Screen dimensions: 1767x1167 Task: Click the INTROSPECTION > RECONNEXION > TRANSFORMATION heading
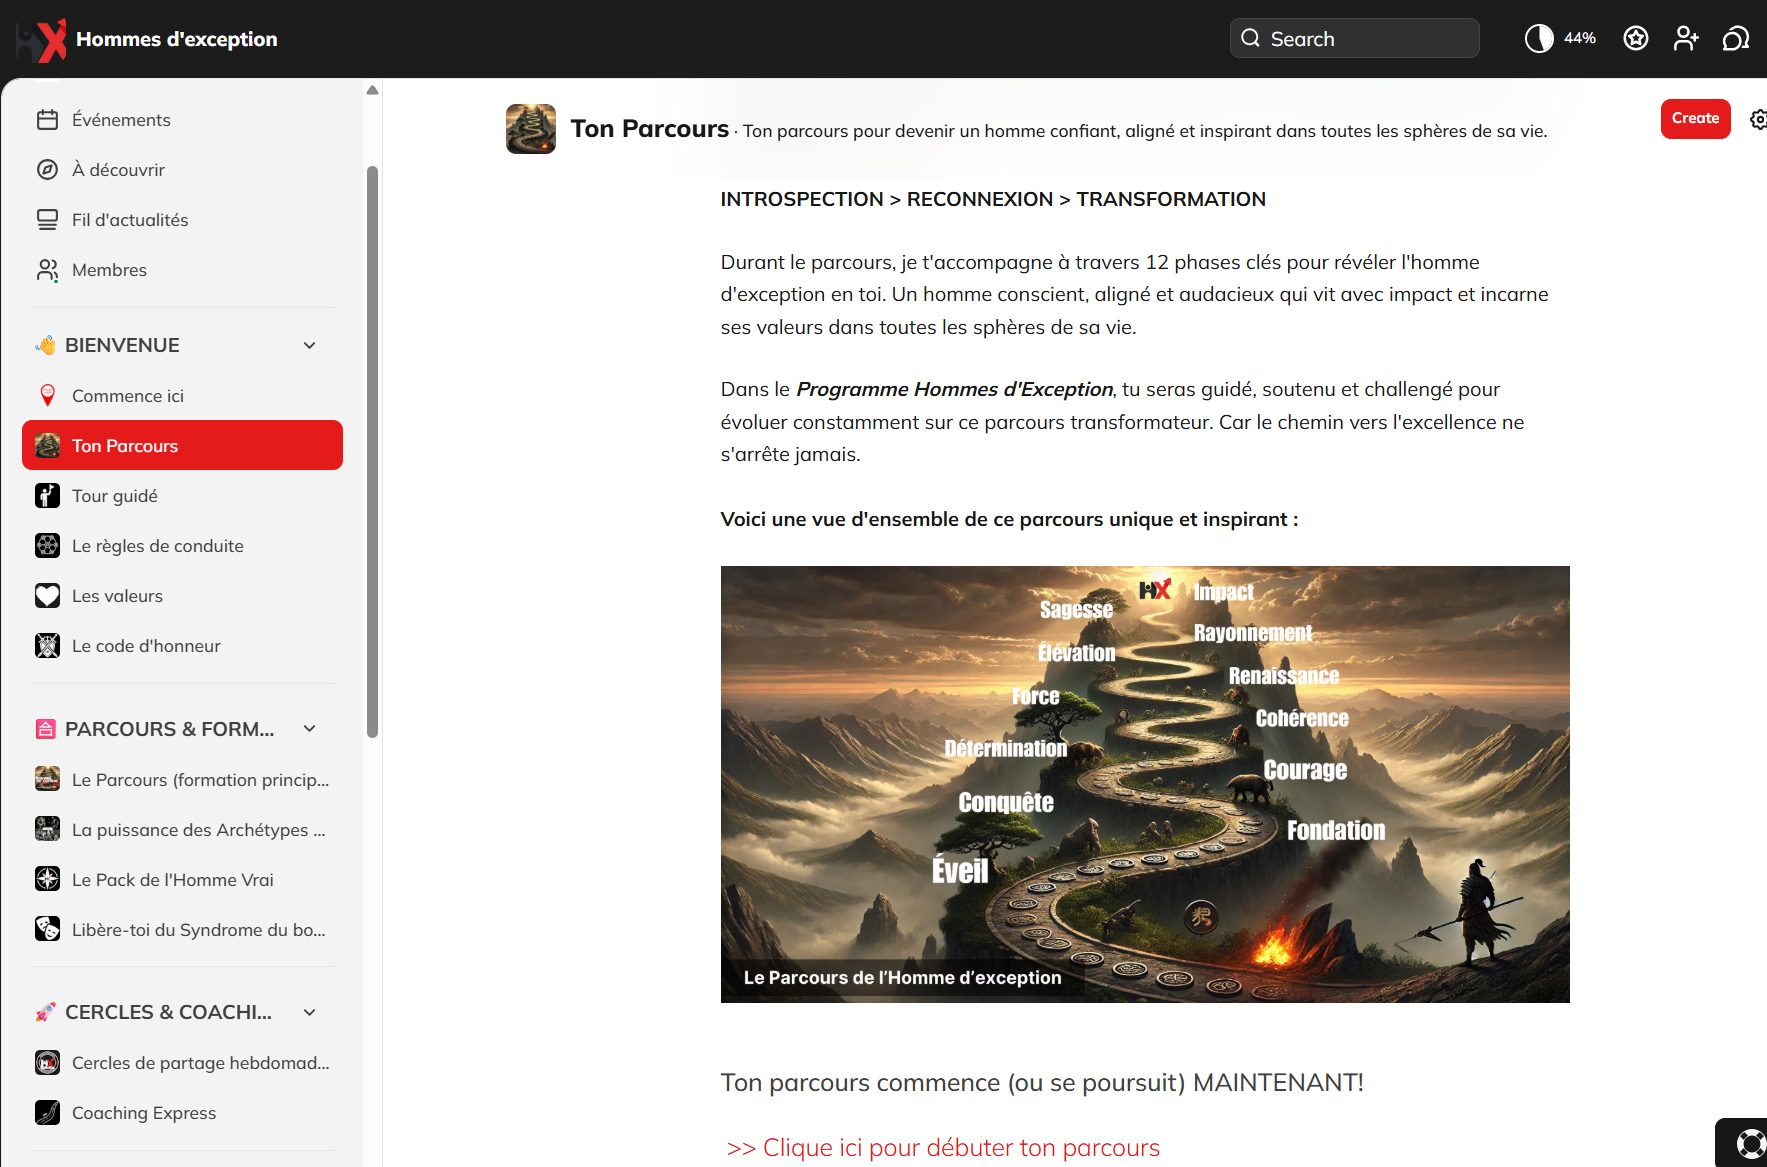[993, 199]
